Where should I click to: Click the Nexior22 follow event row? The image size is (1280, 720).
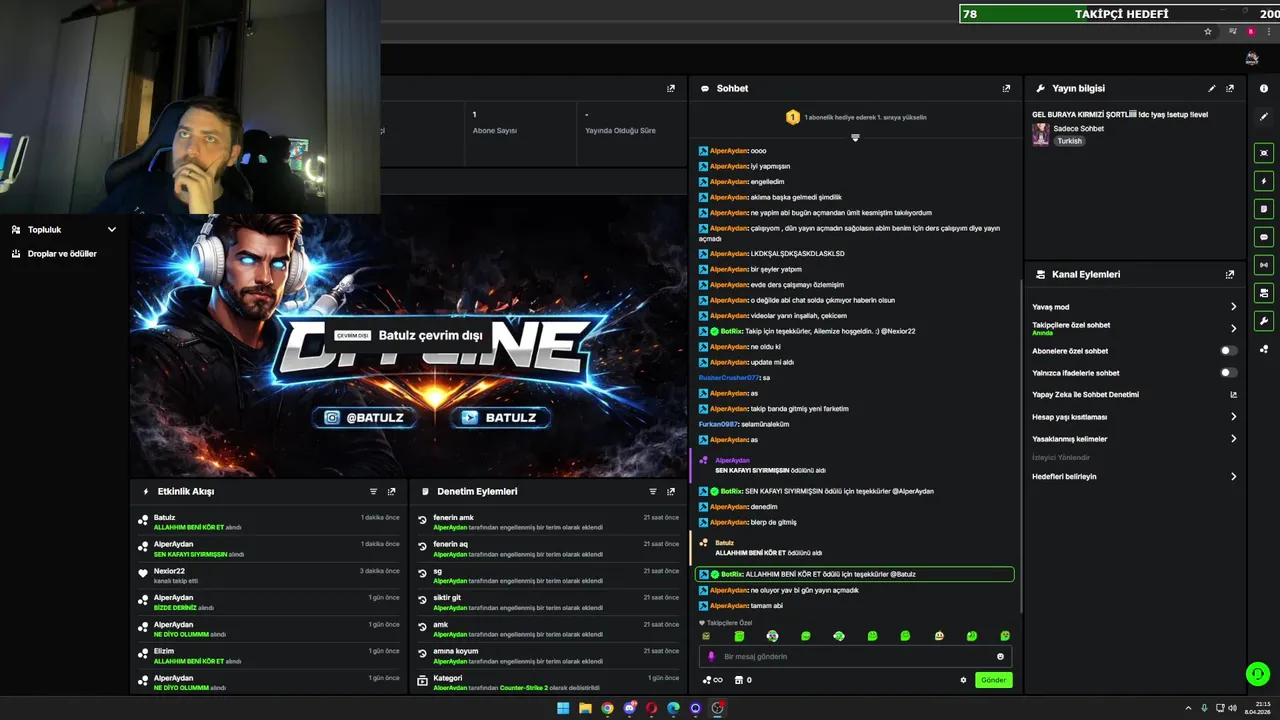[x=269, y=575]
